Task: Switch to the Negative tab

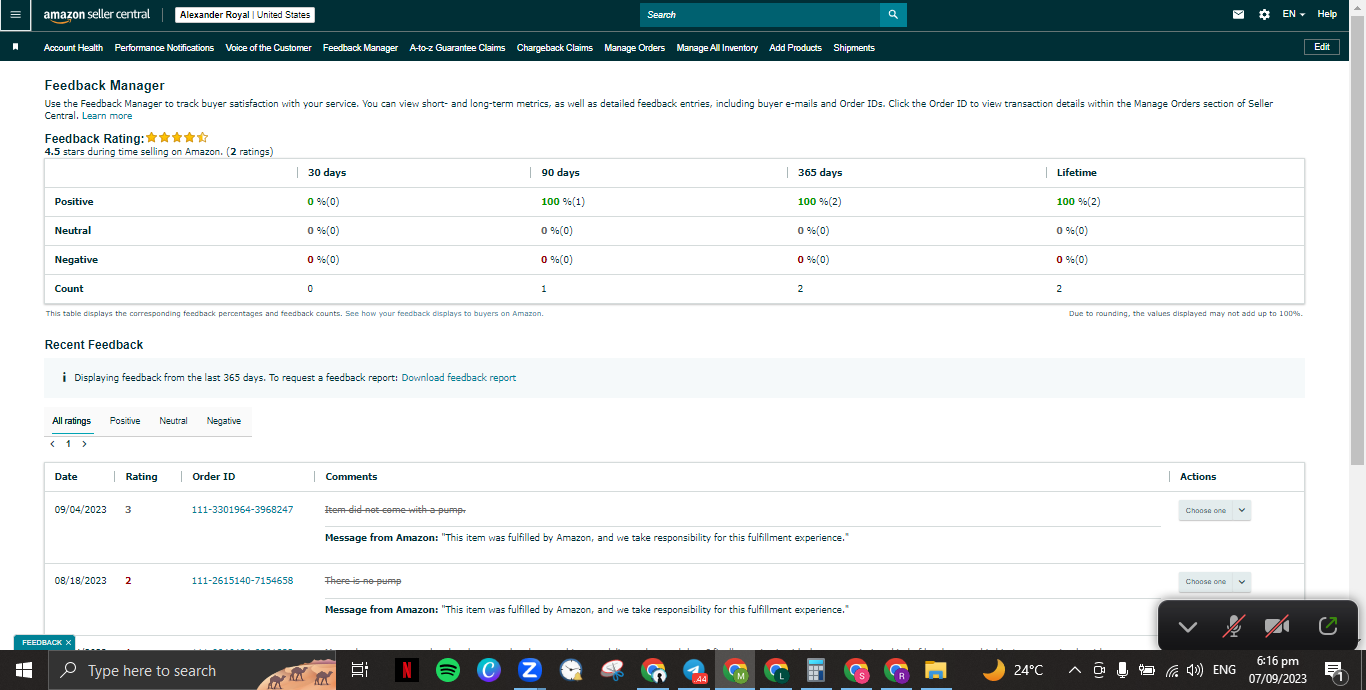Action: (x=224, y=421)
